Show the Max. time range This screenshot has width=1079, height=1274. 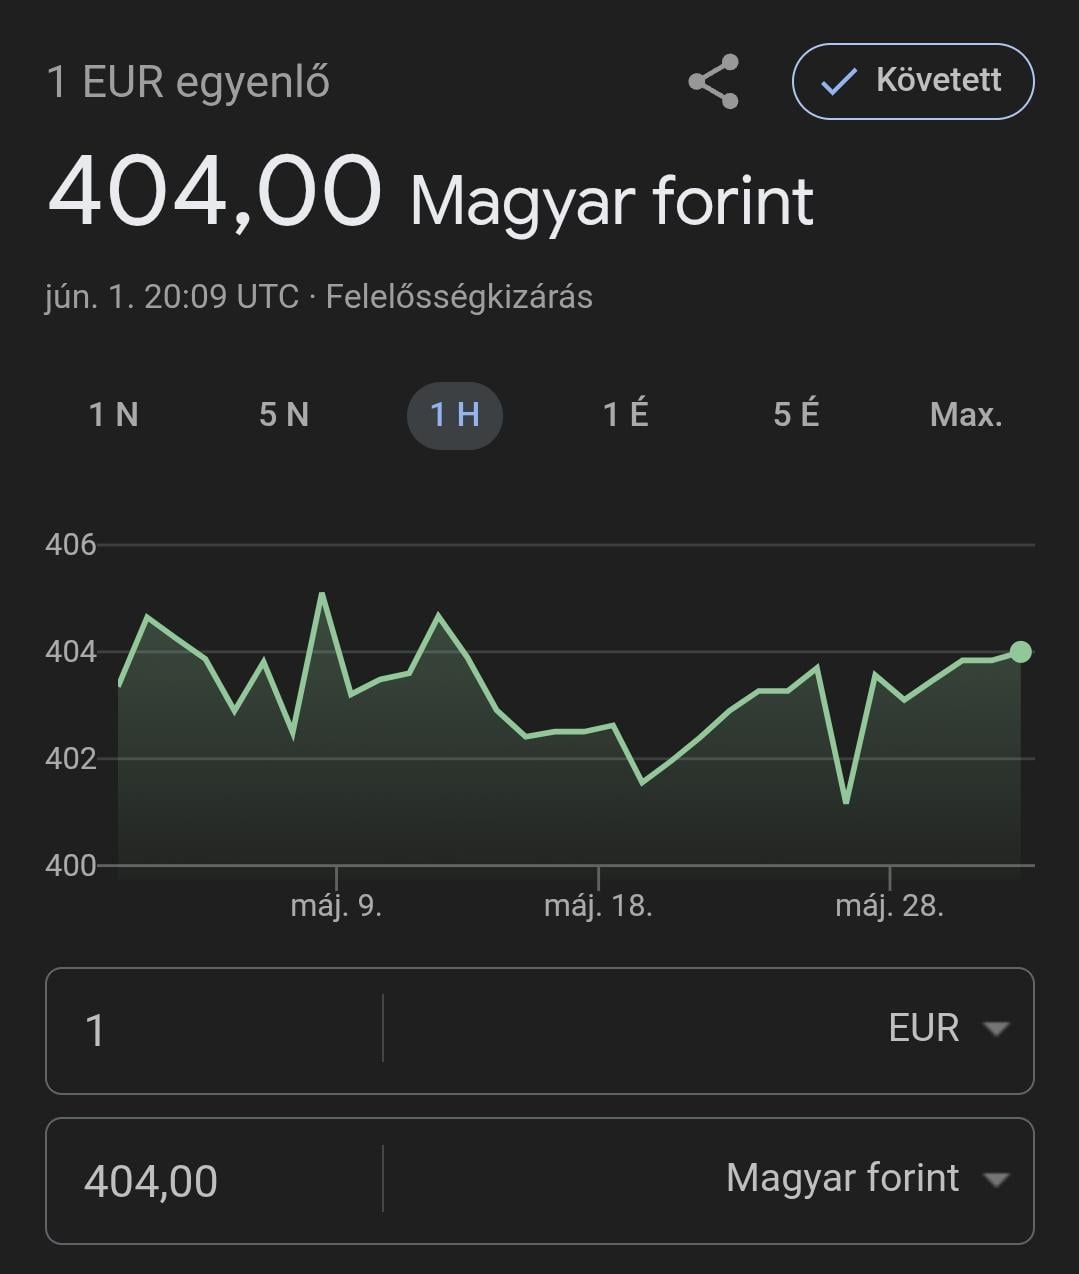coord(966,414)
